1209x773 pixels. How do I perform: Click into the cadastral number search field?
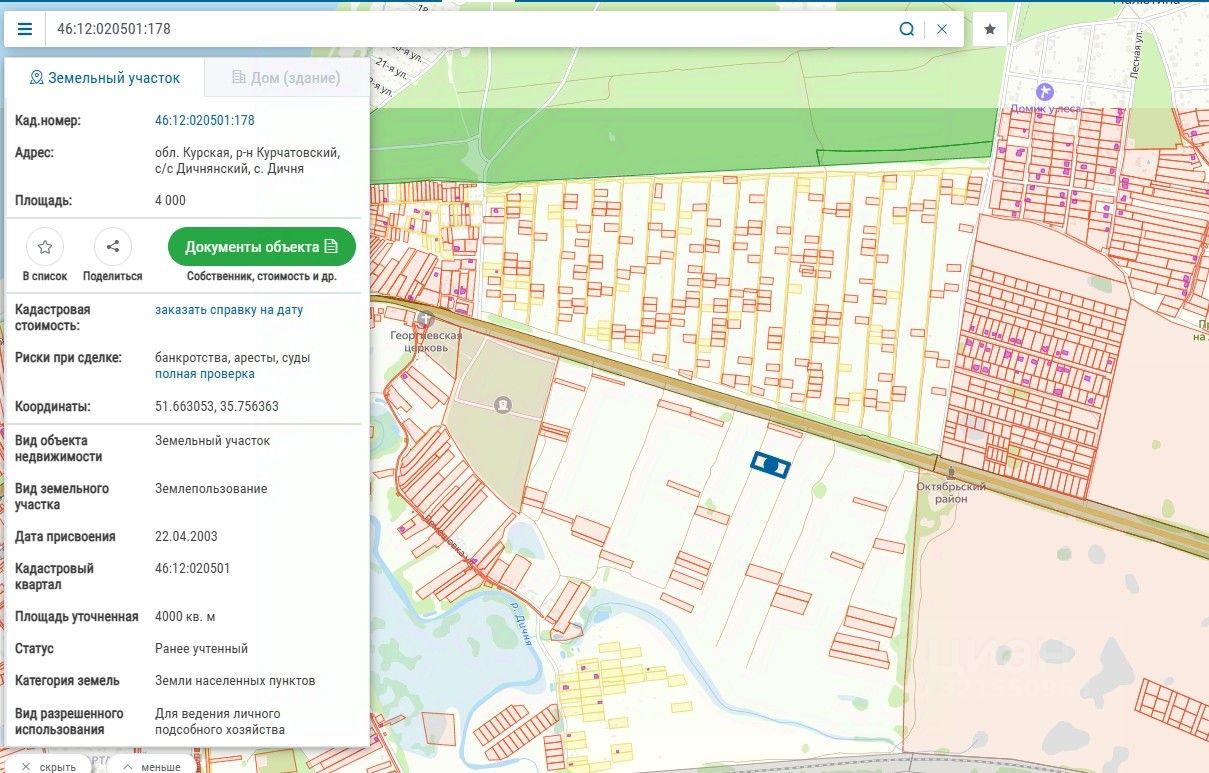click(x=470, y=29)
